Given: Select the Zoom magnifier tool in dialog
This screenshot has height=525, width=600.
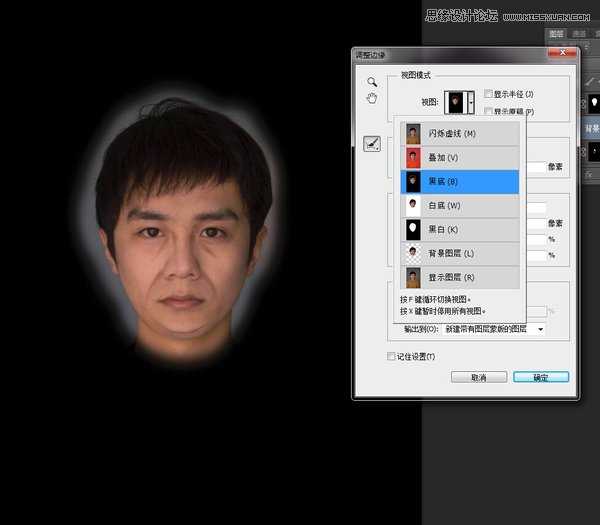Looking at the screenshot, I should [371, 81].
